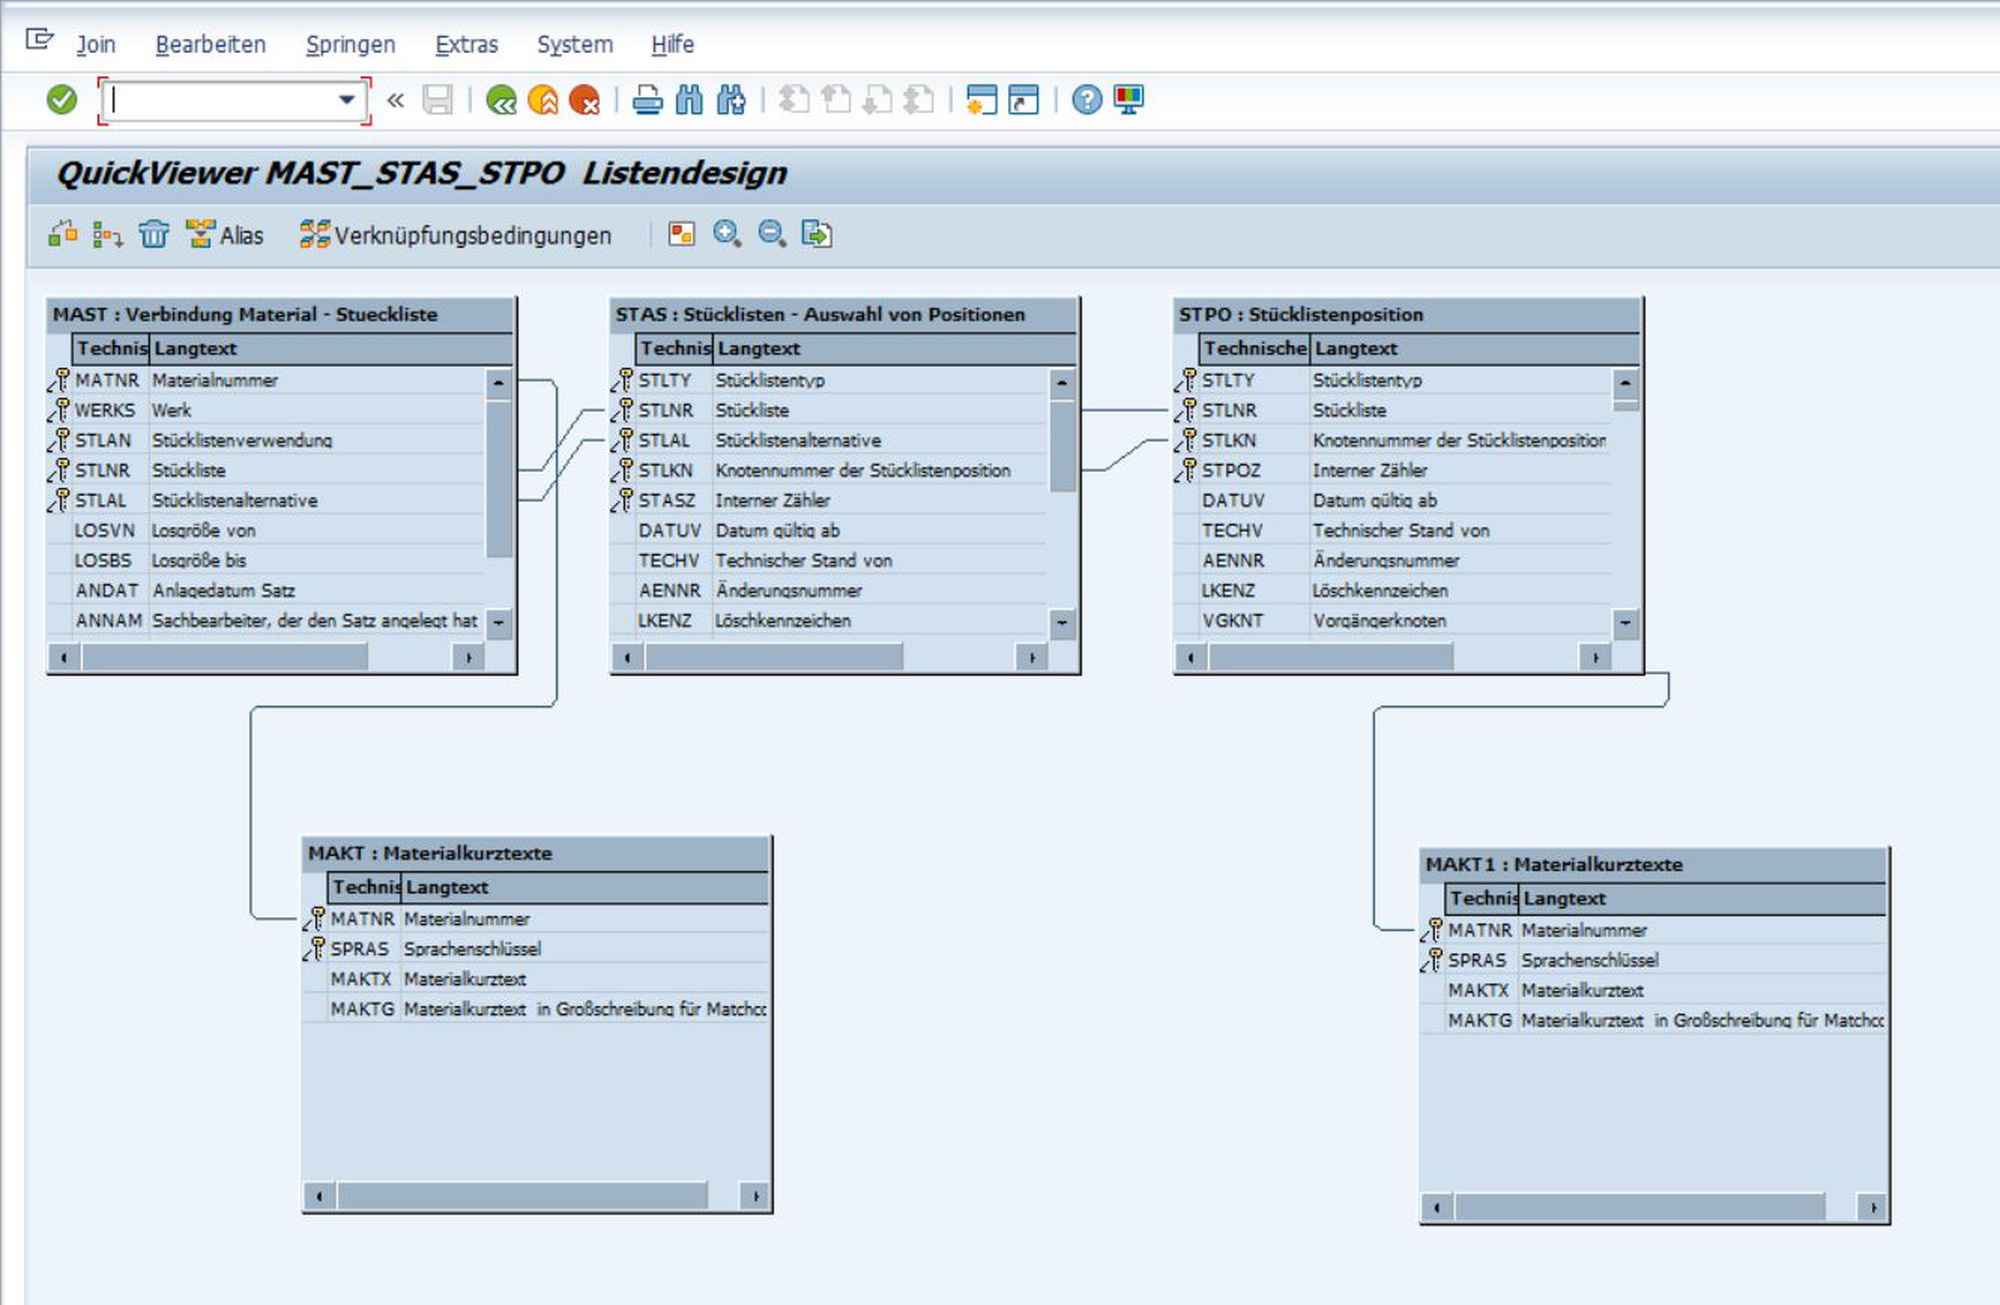This screenshot has width=2000, height=1305.
Task: Open the command field dropdown arrow
Action: pos(346,100)
